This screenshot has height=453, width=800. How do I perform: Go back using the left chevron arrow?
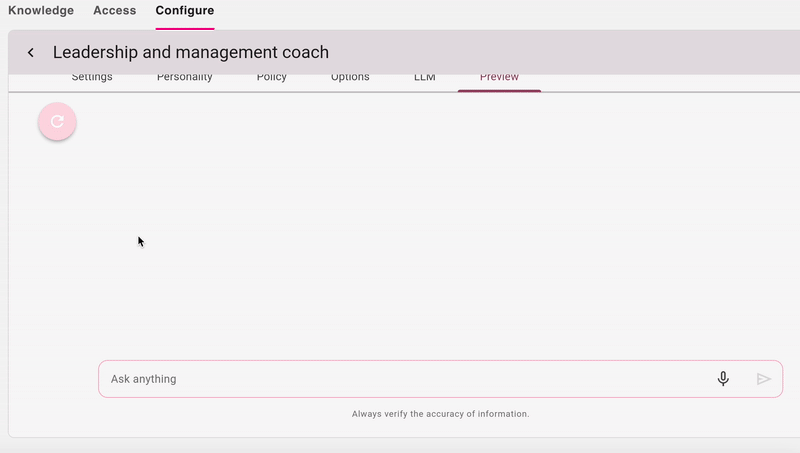pyautogui.click(x=31, y=53)
